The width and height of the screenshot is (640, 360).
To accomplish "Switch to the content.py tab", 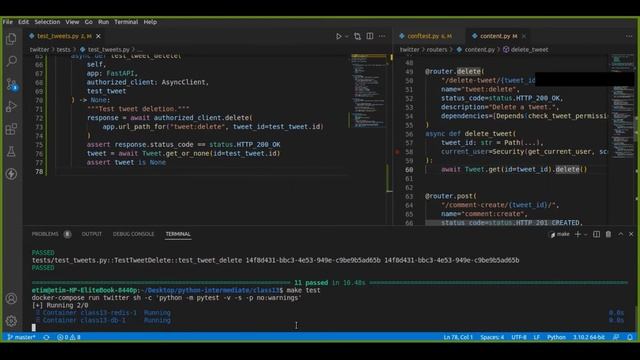I will tap(498, 36).
